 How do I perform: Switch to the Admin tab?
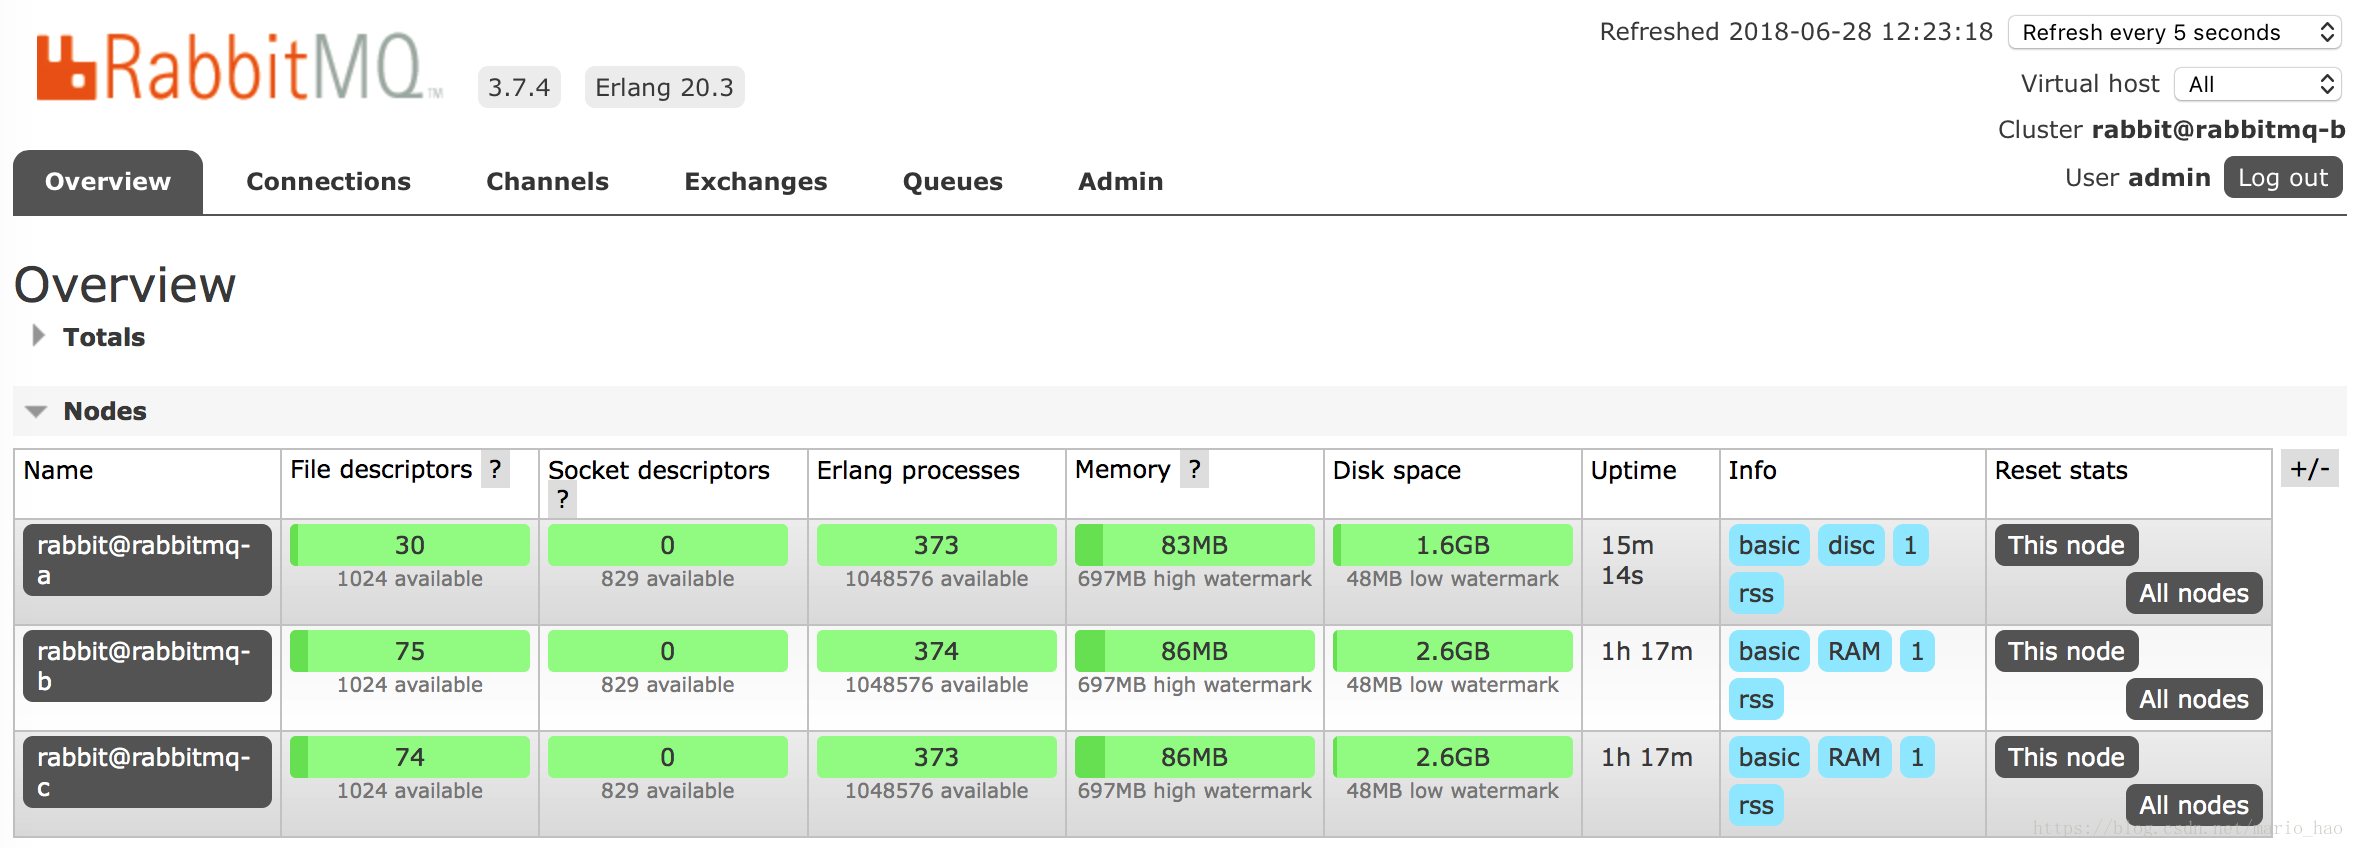(1120, 182)
